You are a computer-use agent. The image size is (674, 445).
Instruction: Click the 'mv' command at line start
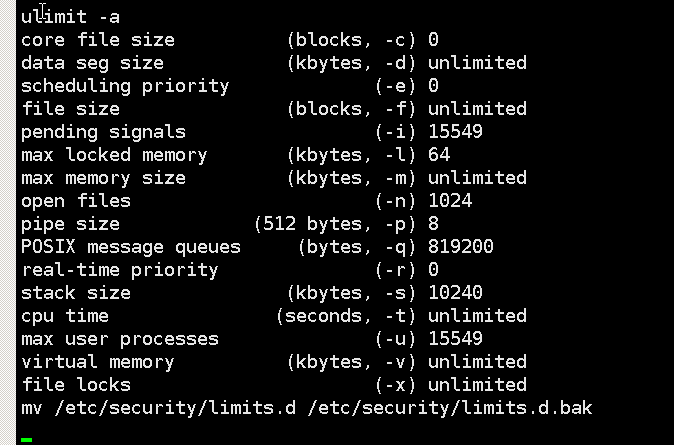[32, 408]
